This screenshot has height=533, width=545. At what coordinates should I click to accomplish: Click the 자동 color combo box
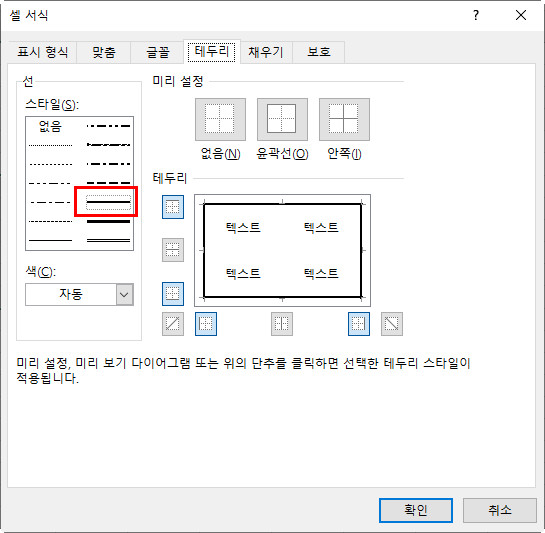pos(79,294)
